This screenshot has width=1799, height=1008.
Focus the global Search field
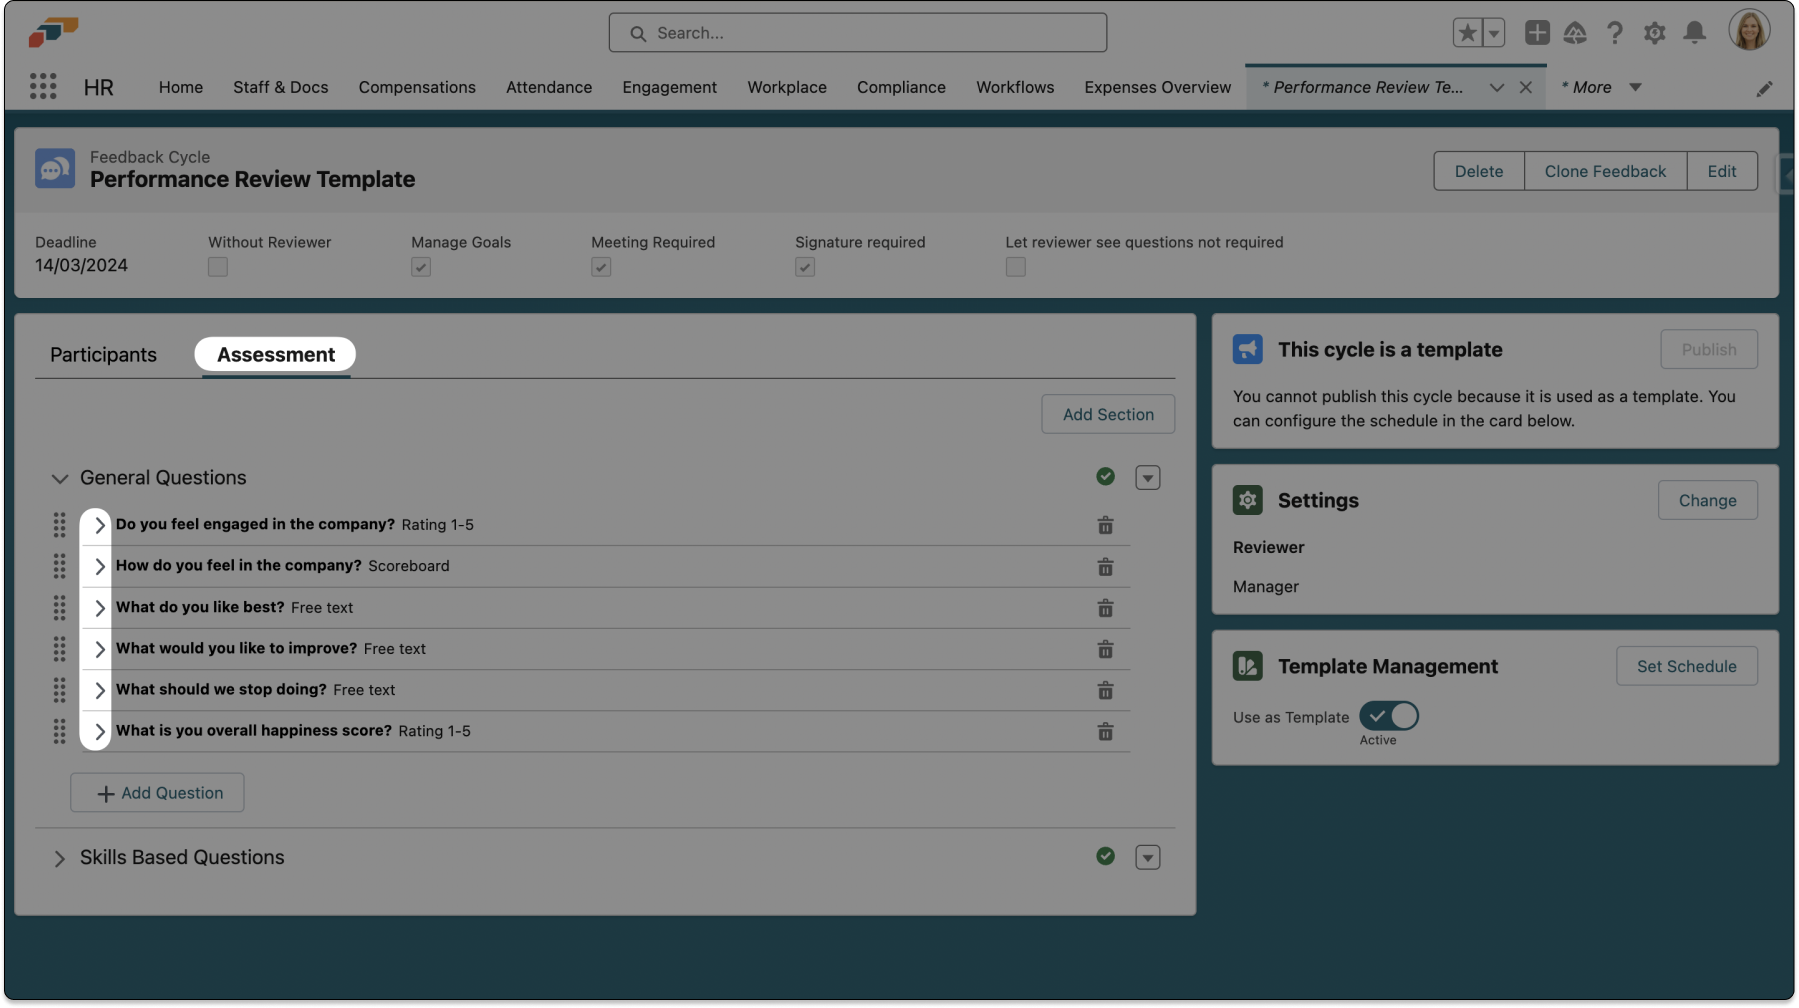(x=857, y=33)
